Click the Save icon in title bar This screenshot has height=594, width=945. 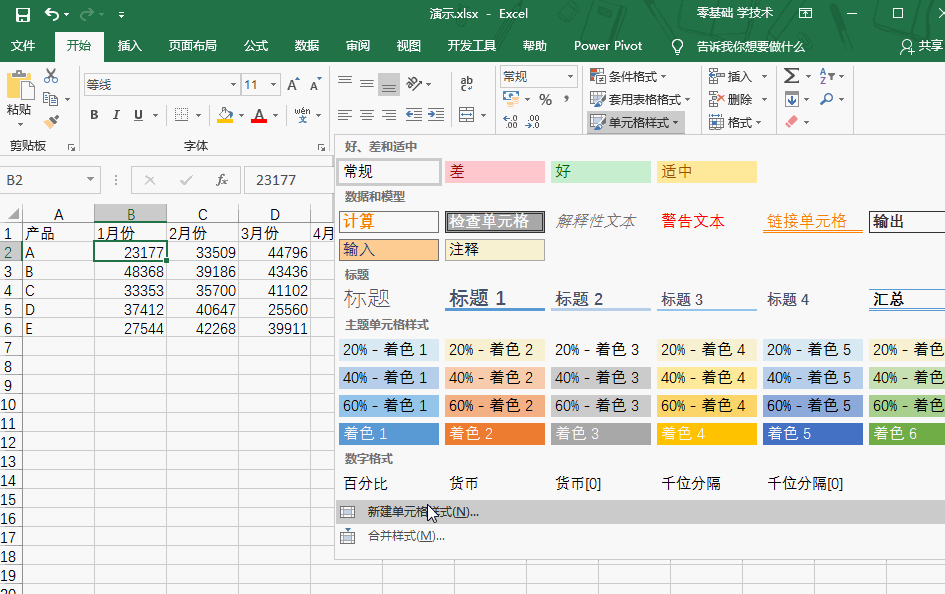pyautogui.click(x=23, y=14)
